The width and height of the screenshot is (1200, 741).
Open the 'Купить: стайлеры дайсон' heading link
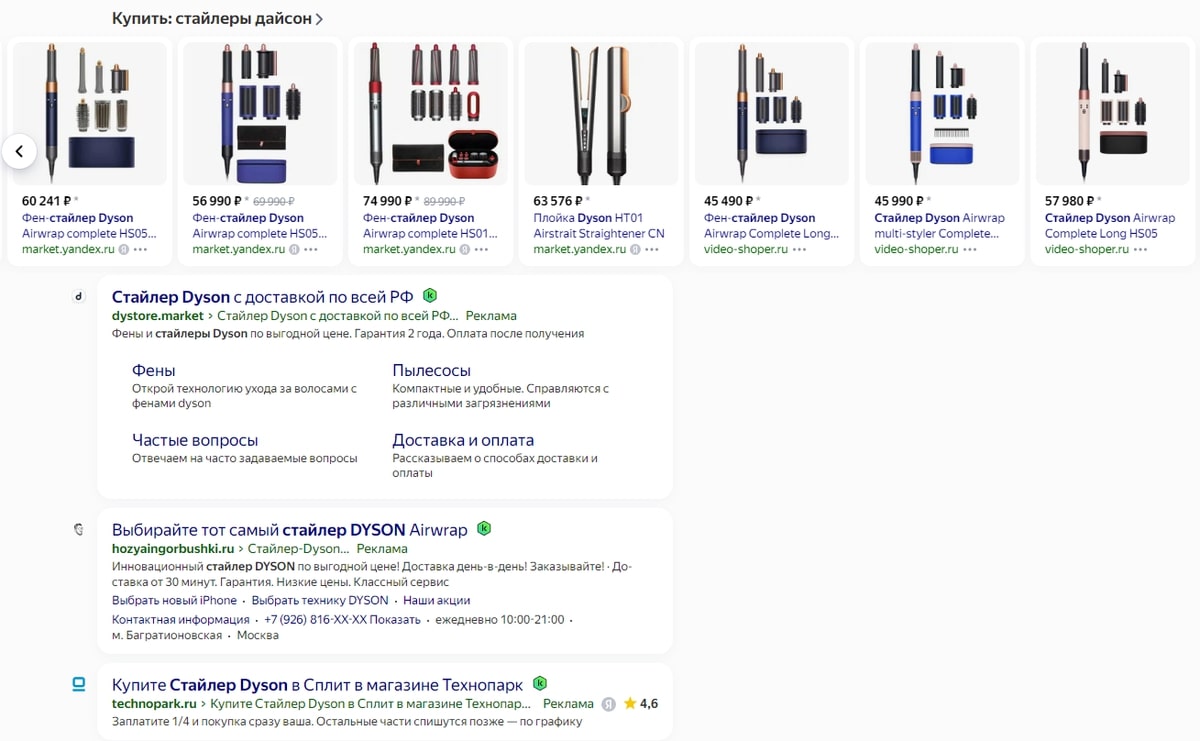pos(217,19)
